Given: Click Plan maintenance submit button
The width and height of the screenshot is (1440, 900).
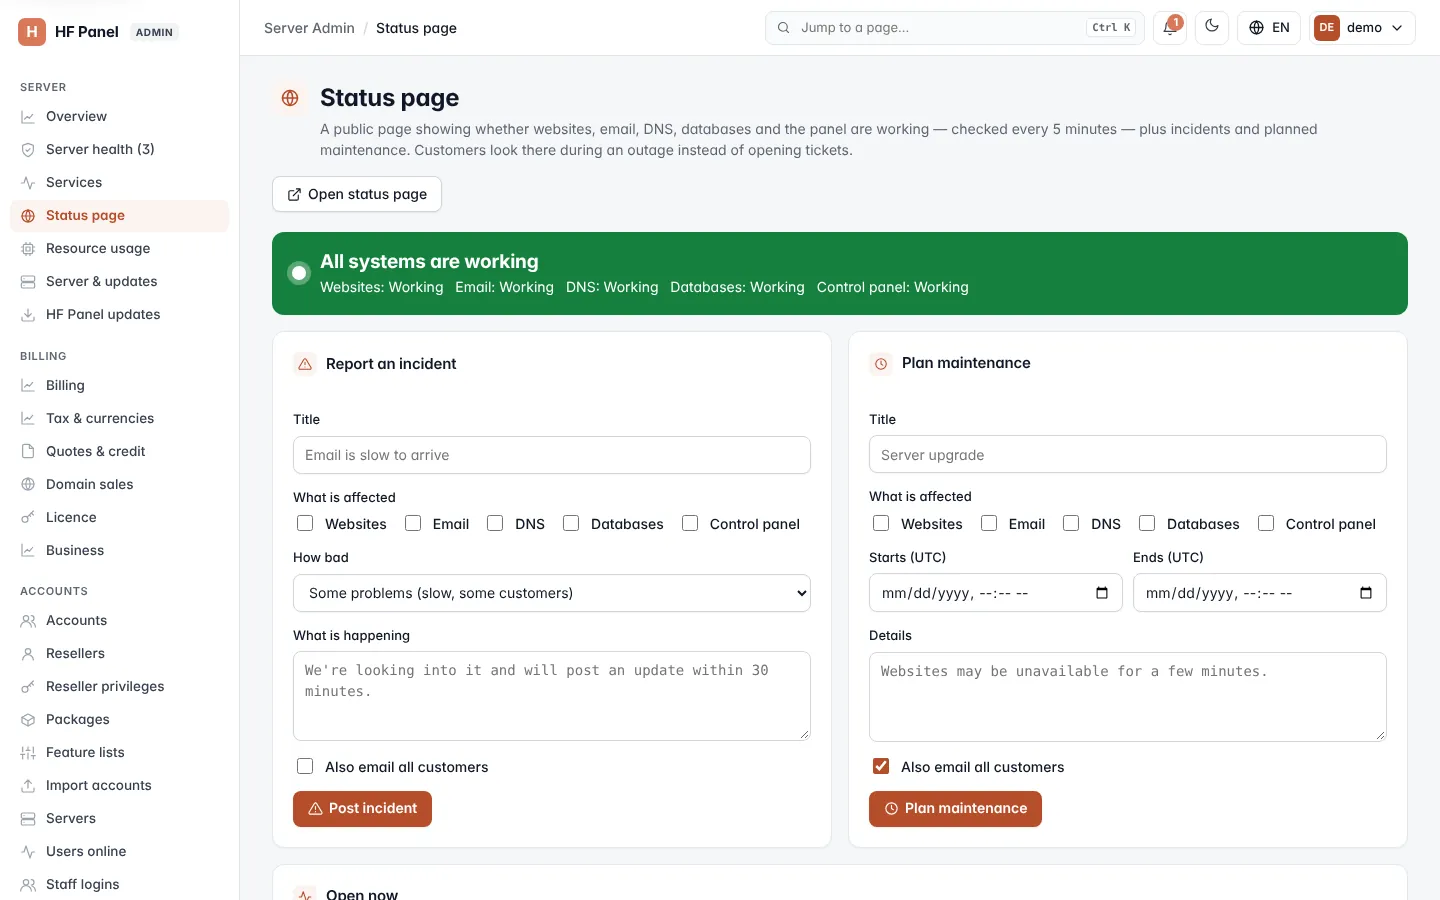Looking at the screenshot, I should tap(955, 809).
